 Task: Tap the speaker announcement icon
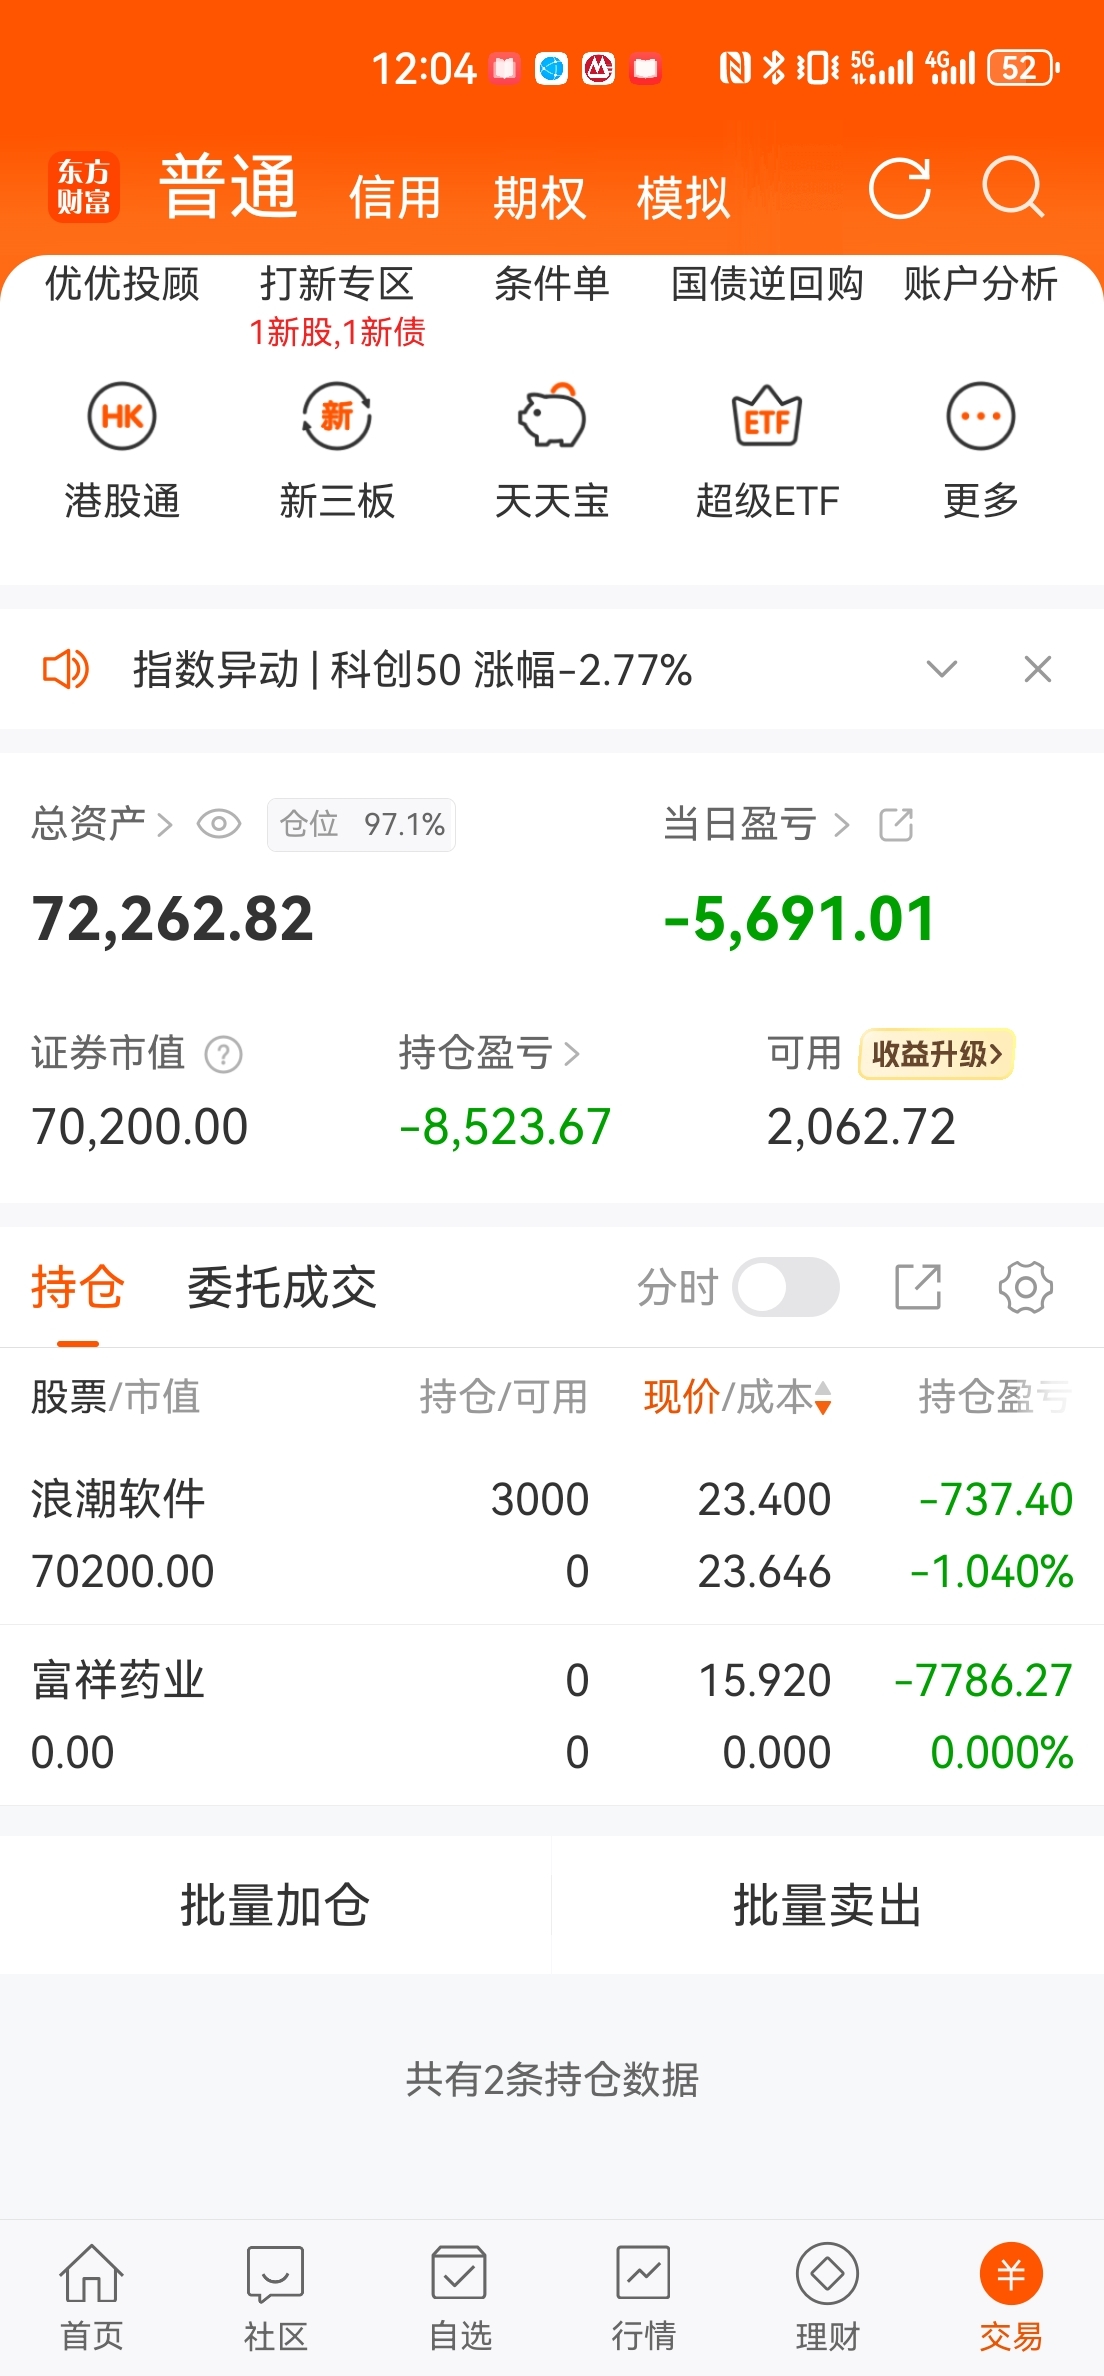click(65, 669)
